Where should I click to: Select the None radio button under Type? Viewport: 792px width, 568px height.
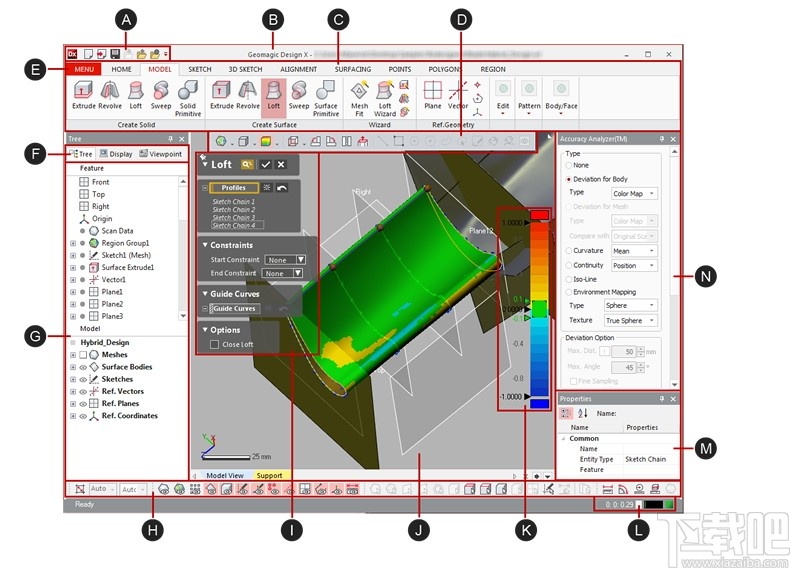coord(569,165)
